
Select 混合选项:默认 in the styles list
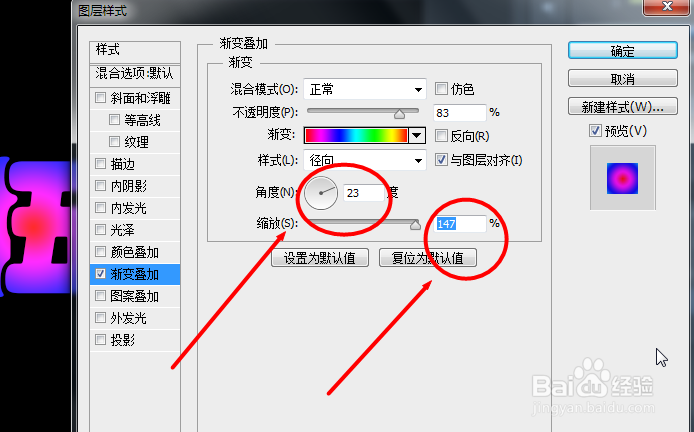point(135,73)
